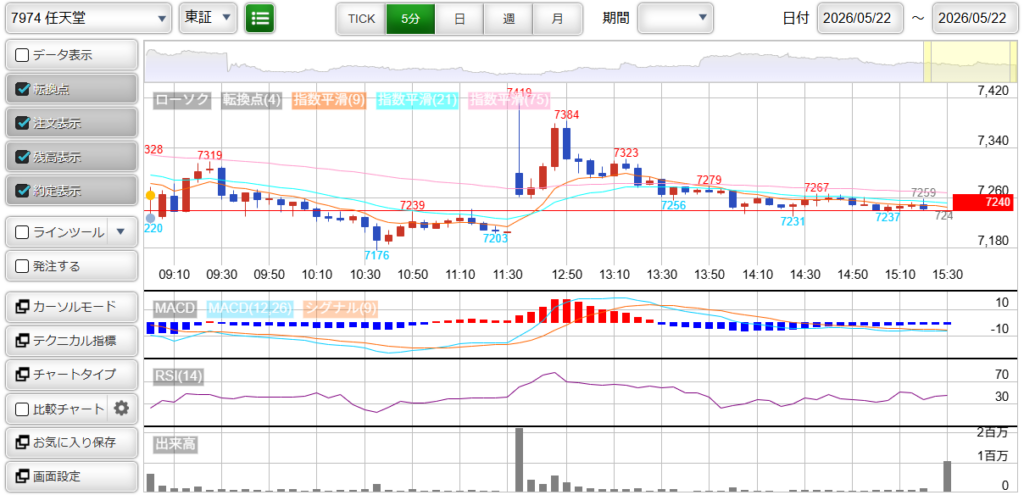Click the お気に入り保存 window icon

coord(22,442)
